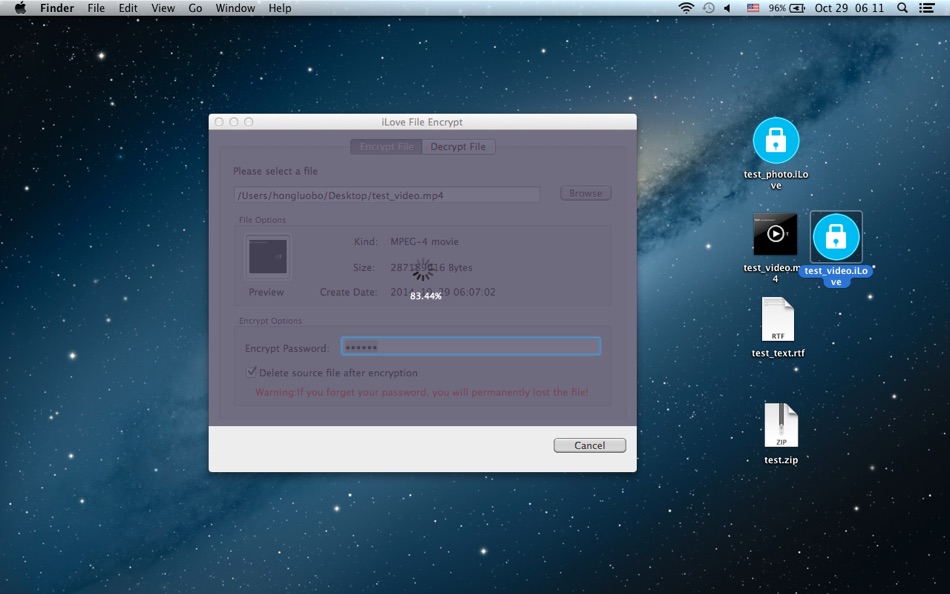Open the Help menu

click(x=280, y=8)
